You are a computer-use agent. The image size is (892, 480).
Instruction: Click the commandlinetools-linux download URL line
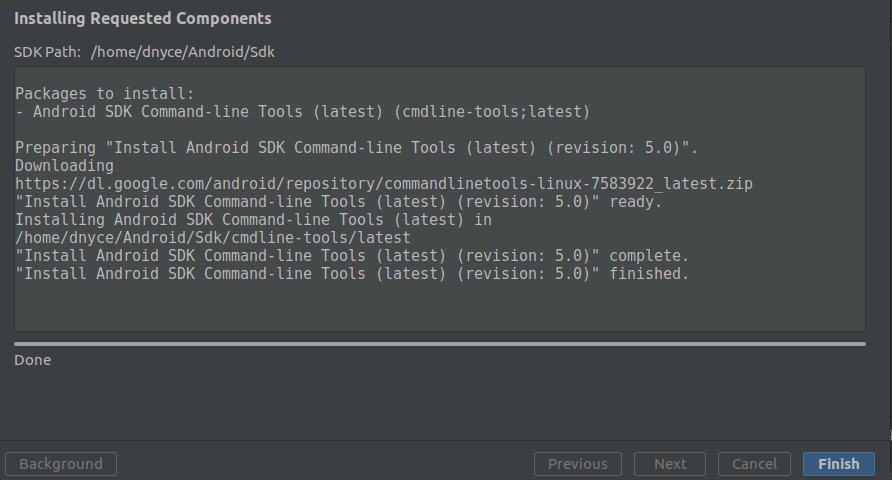coord(384,184)
